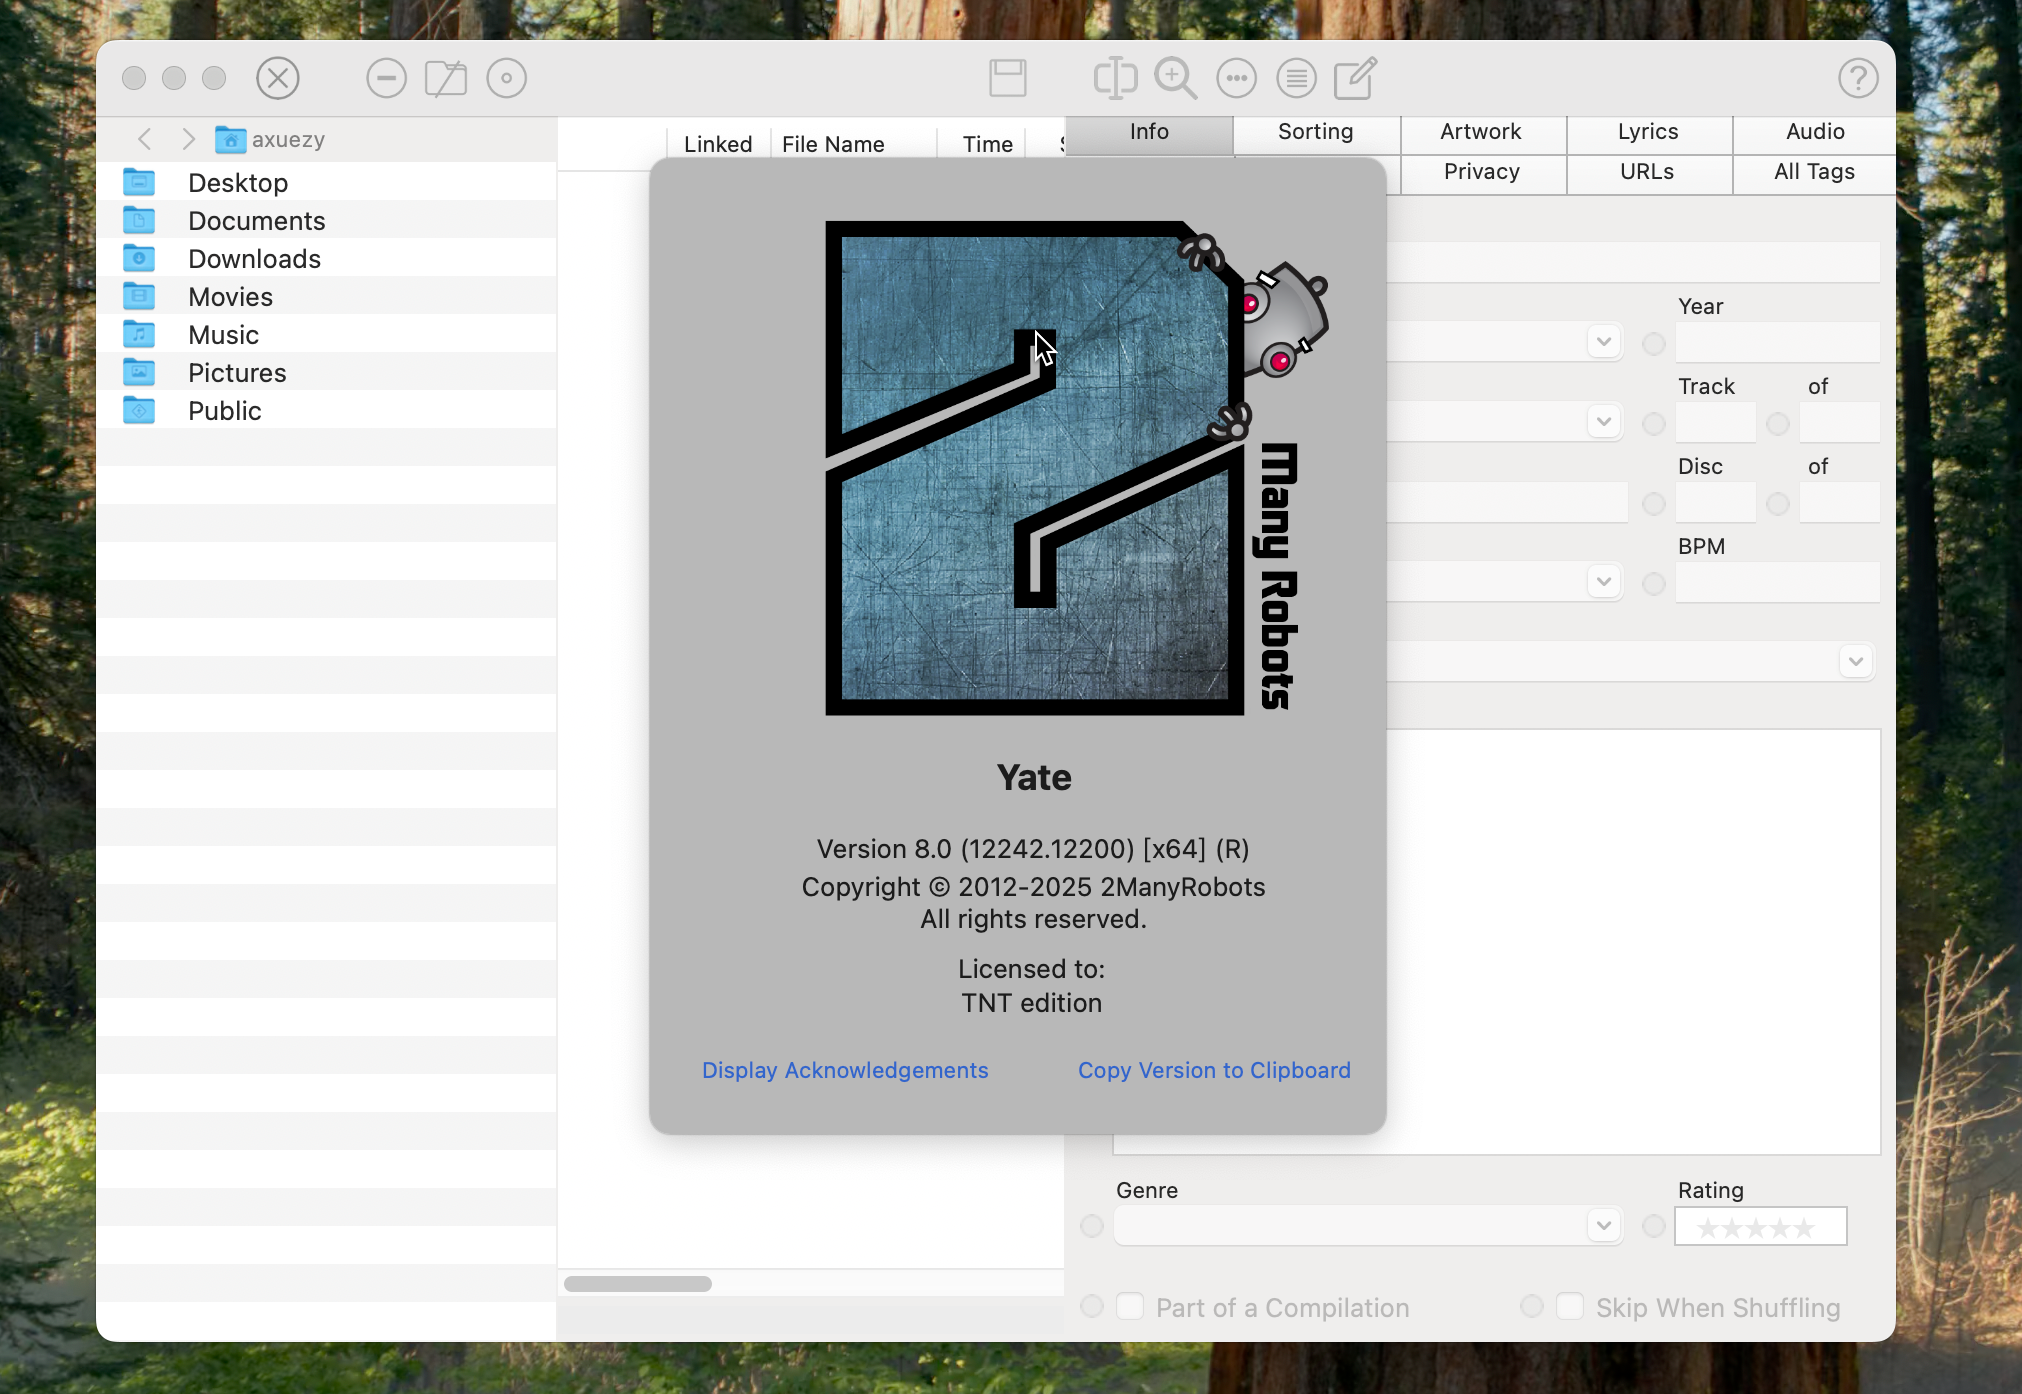This screenshot has width=2022, height=1394.
Task: Open help via question mark icon
Action: (x=1858, y=78)
